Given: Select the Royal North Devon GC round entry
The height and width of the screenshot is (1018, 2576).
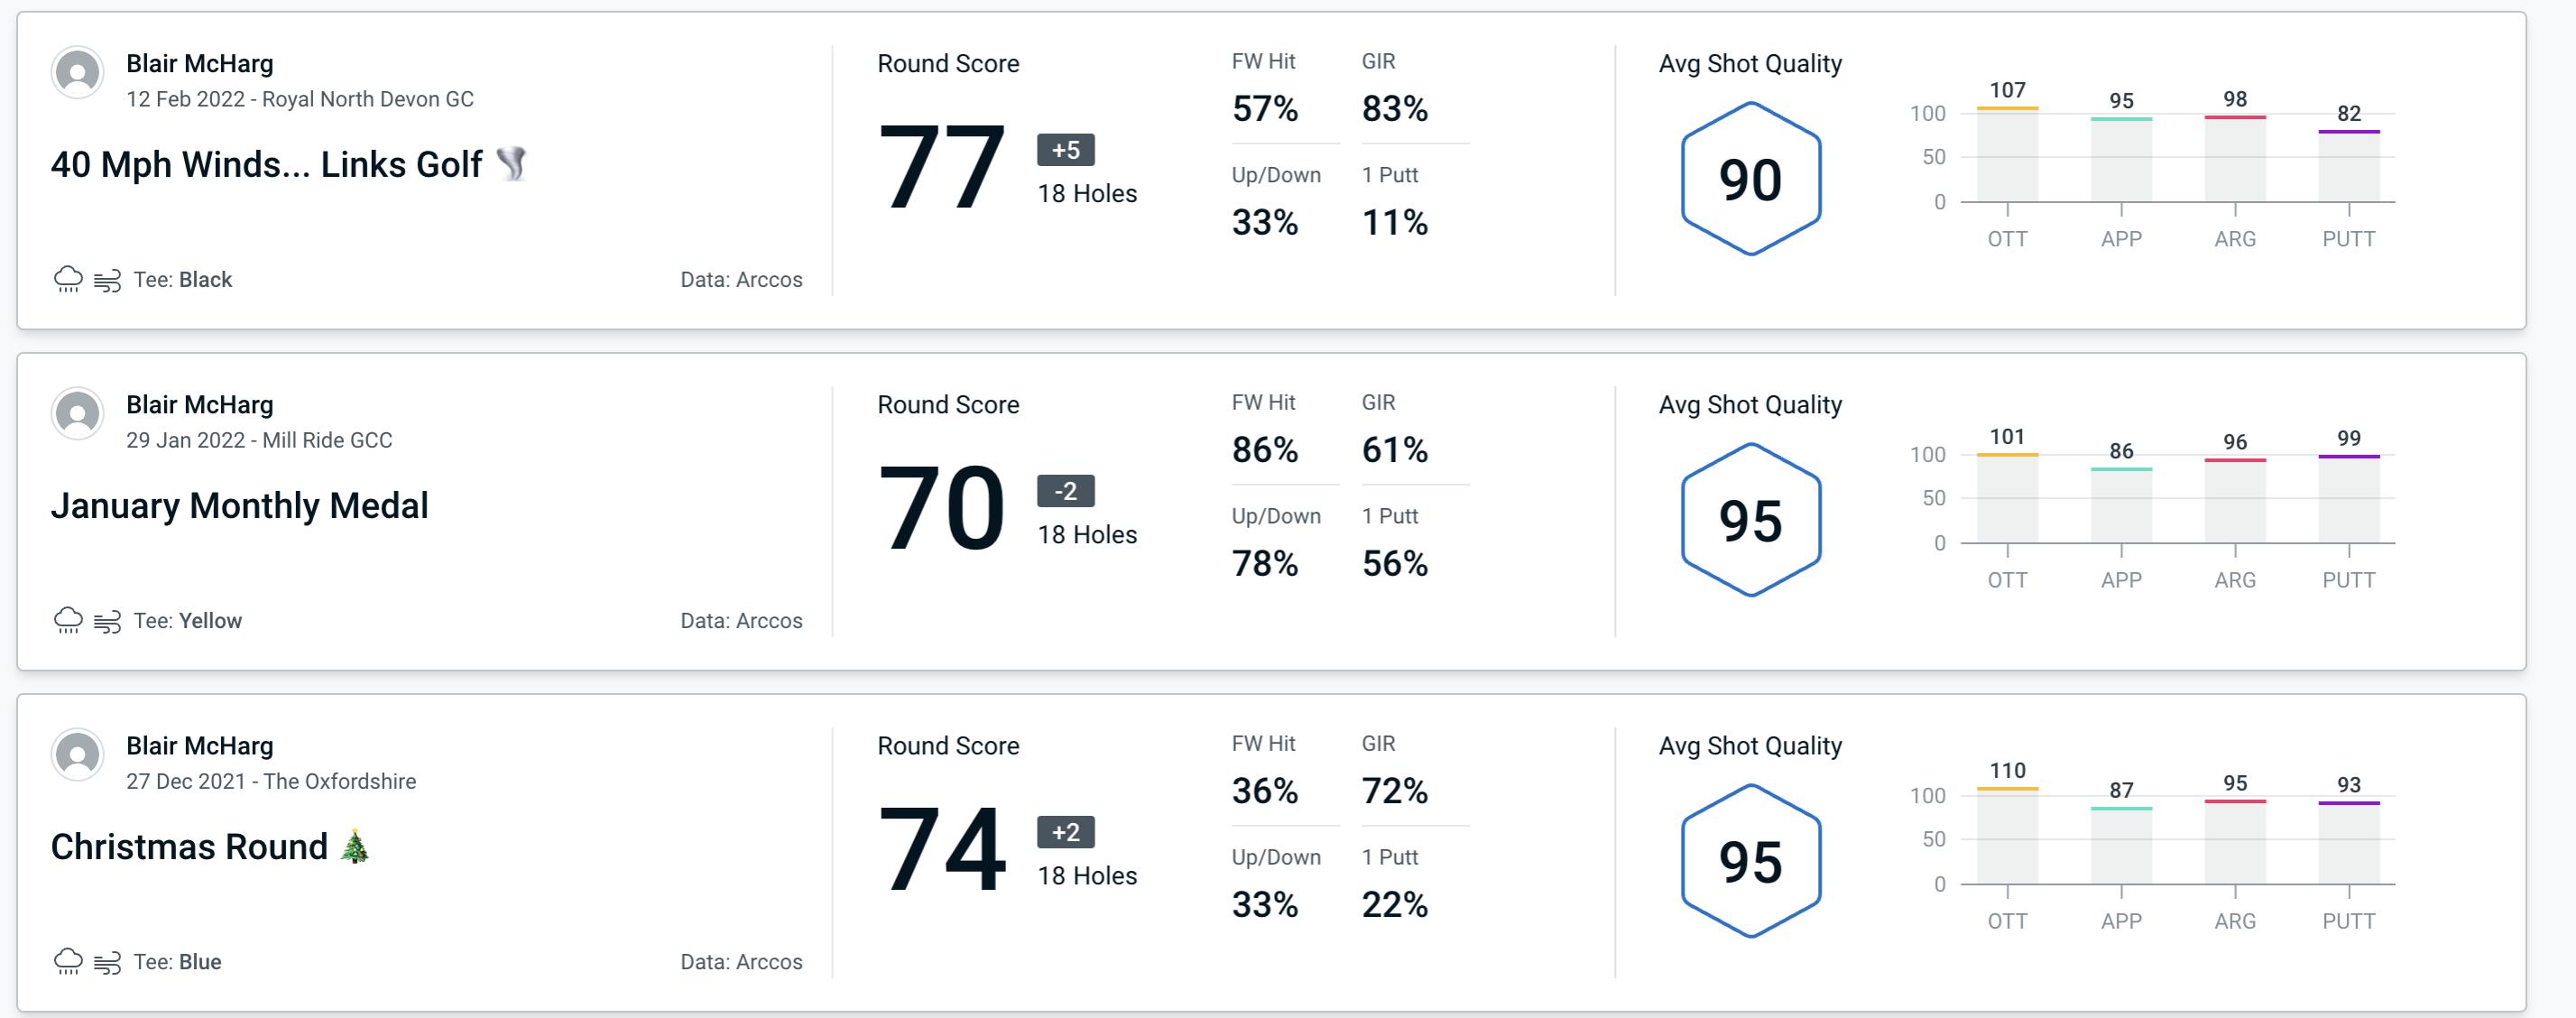Looking at the screenshot, I should [1287, 172].
